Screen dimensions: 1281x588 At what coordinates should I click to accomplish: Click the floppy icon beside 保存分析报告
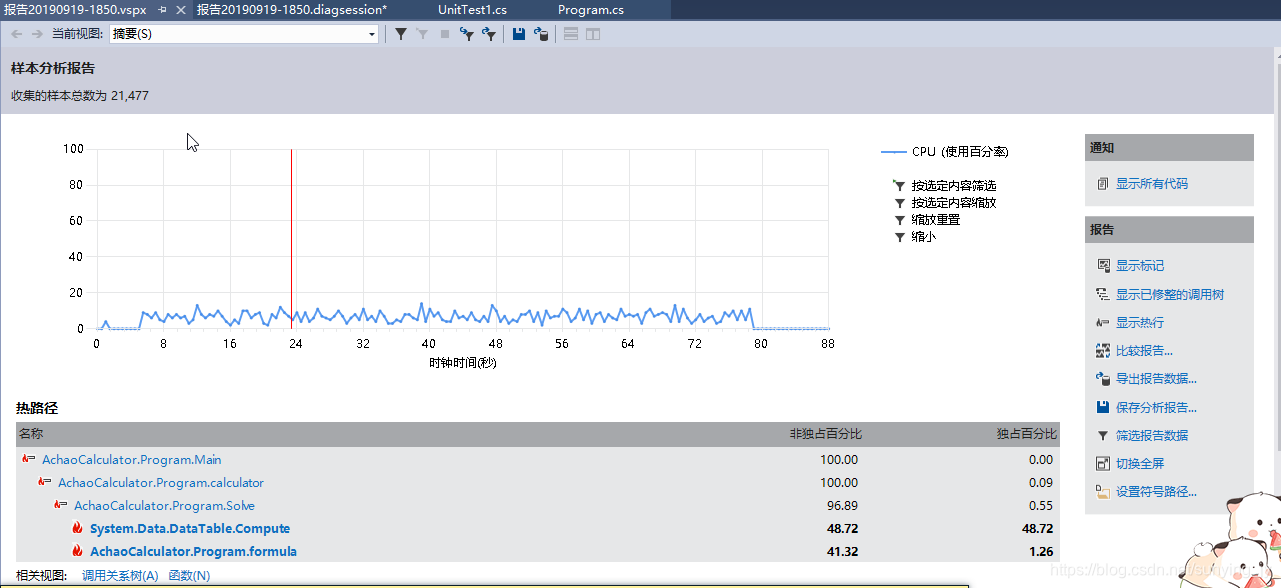(x=1103, y=407)
